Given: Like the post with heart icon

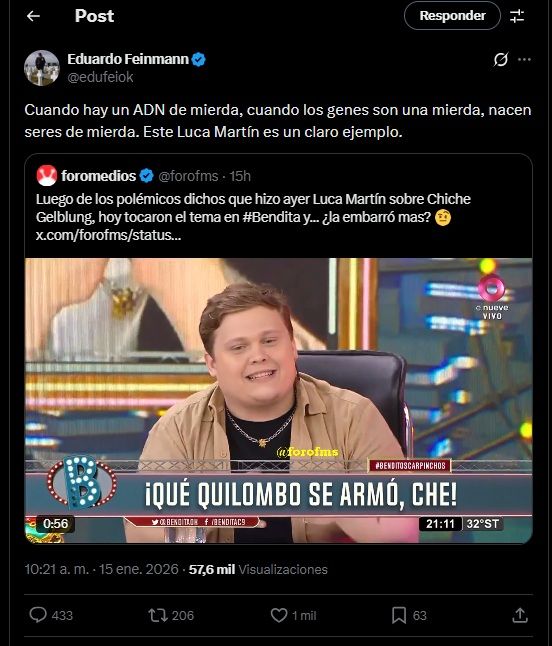Looking at the screenshot, I should (279, 615).
